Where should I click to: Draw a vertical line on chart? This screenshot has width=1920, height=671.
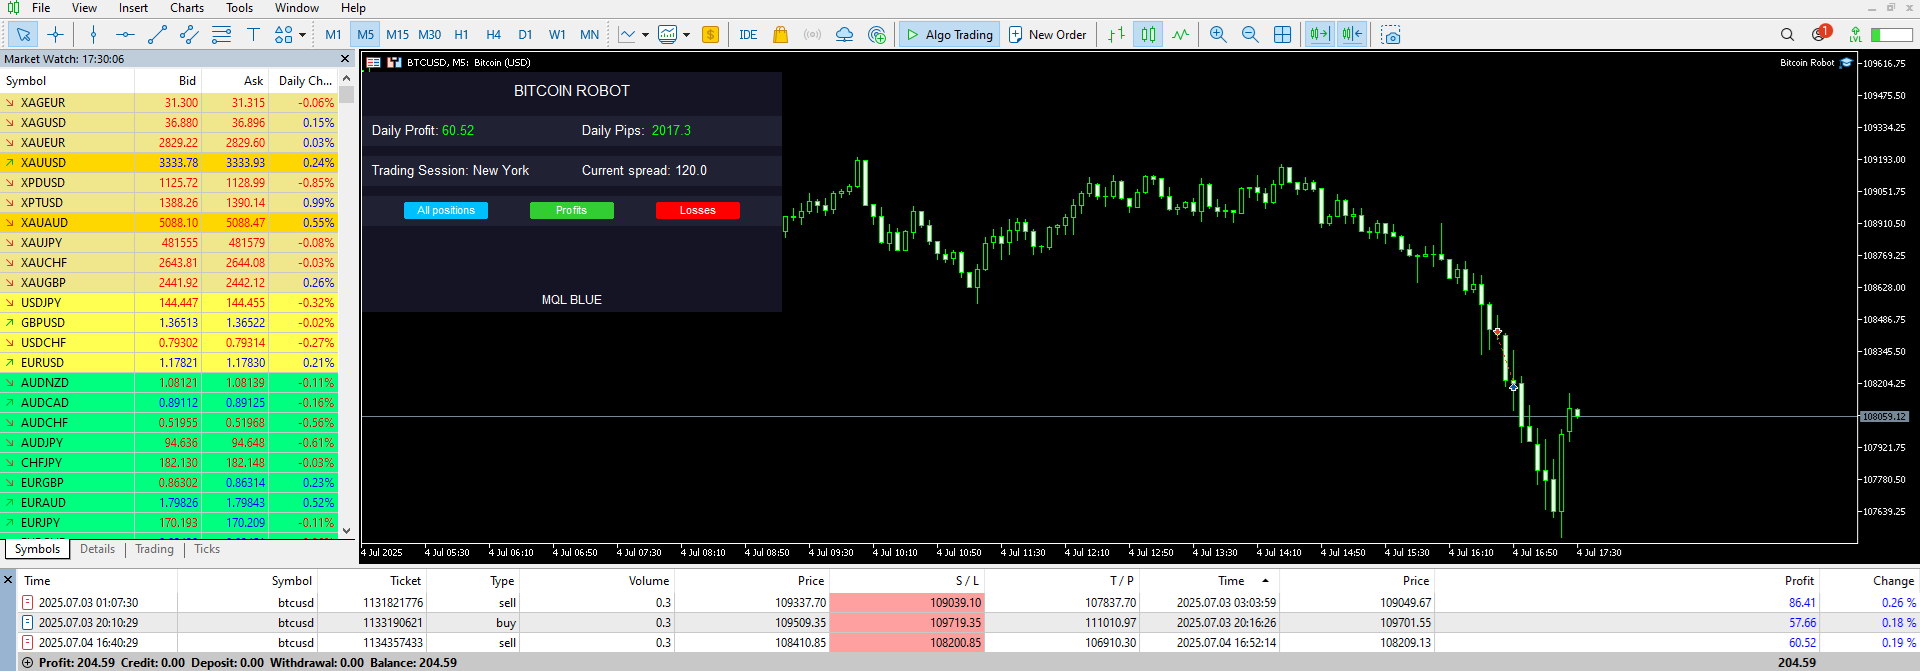(93, 35)
